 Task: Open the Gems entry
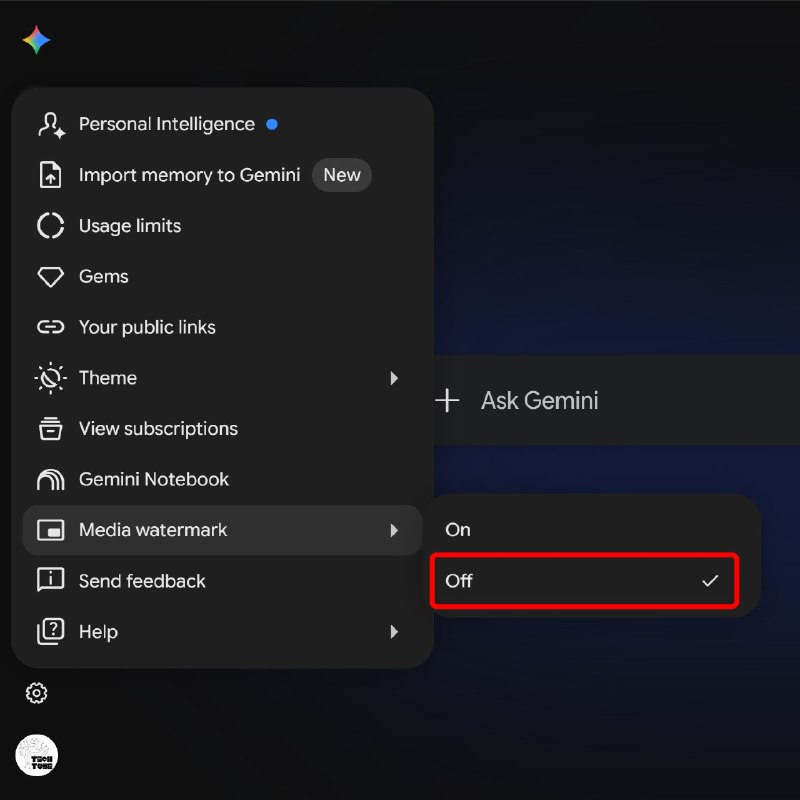coord(222,277)
